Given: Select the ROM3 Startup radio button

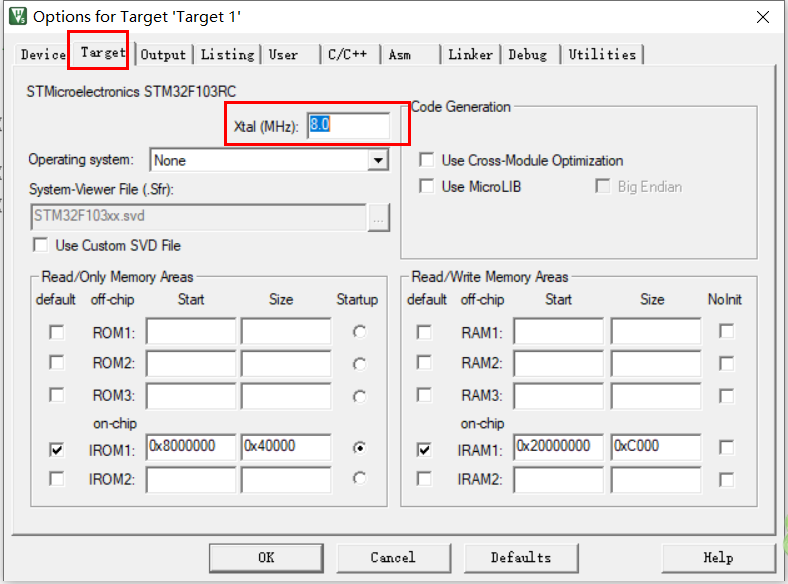Looking at the screenshot, I should point(359,397).
